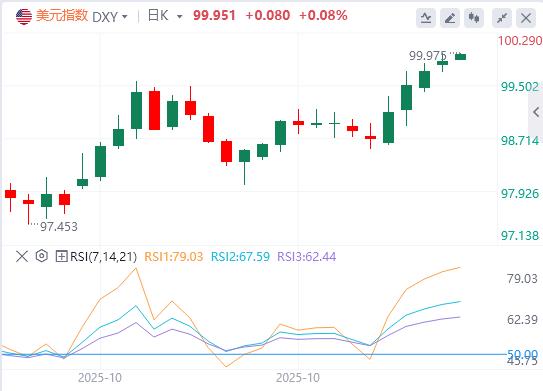
Task: Open the 日K timeframe dropdown
Action: click(x=165, y=16)
